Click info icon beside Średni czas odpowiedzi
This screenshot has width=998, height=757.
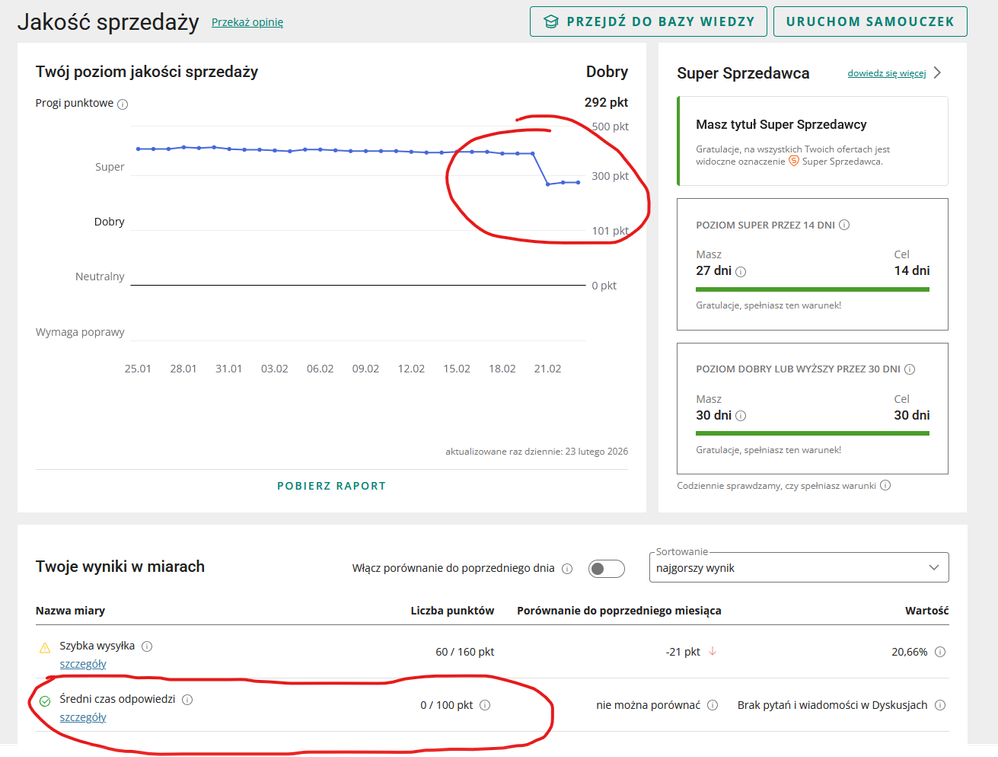pyautogui.click(x=187, y=700)
